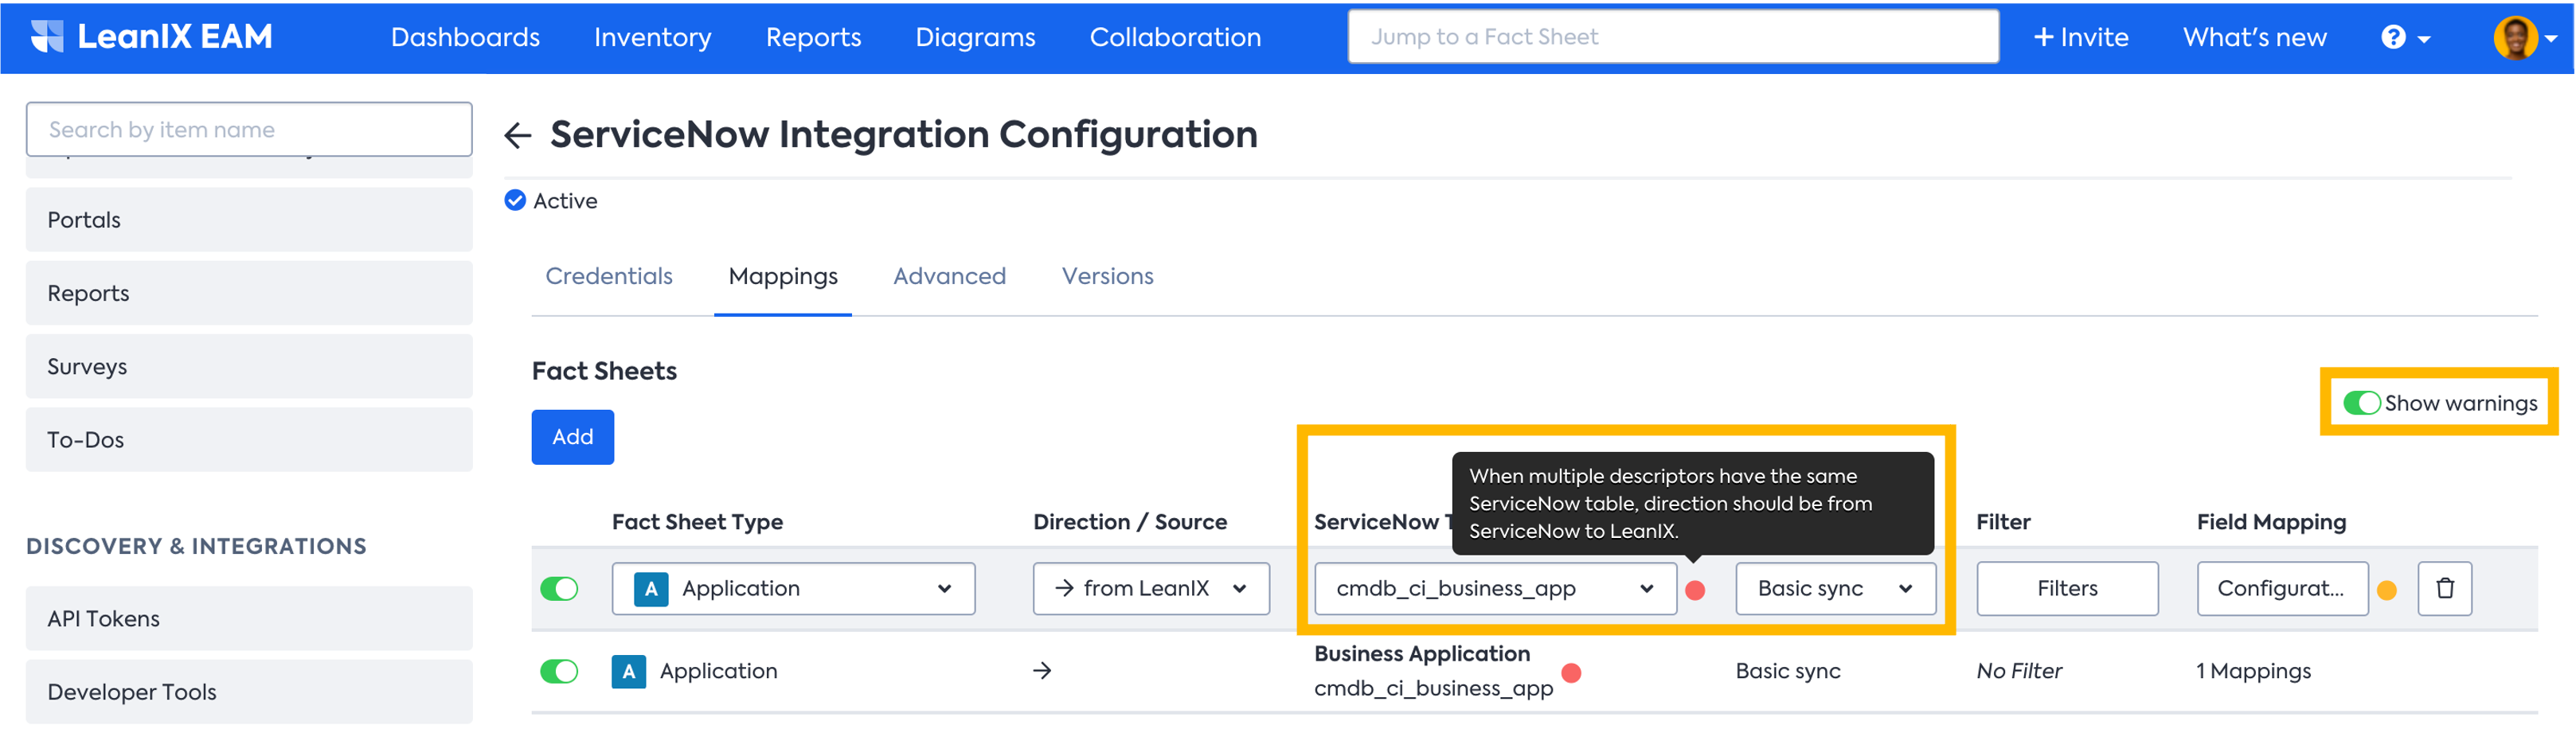This screenshot has width=2576, height=729.
Task: Click the Search by item name field
Action: [249, 129]
